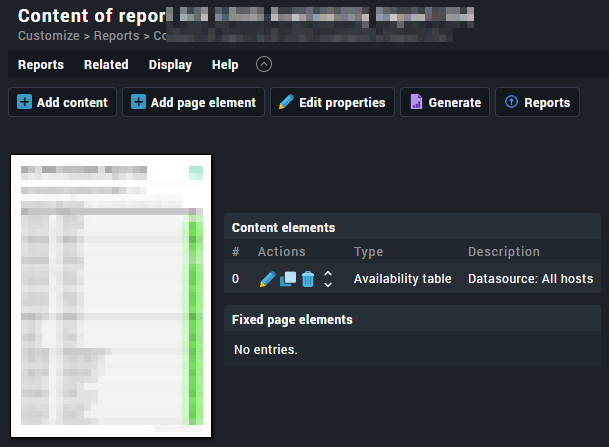Click the Content elements section header

[283, 228]
